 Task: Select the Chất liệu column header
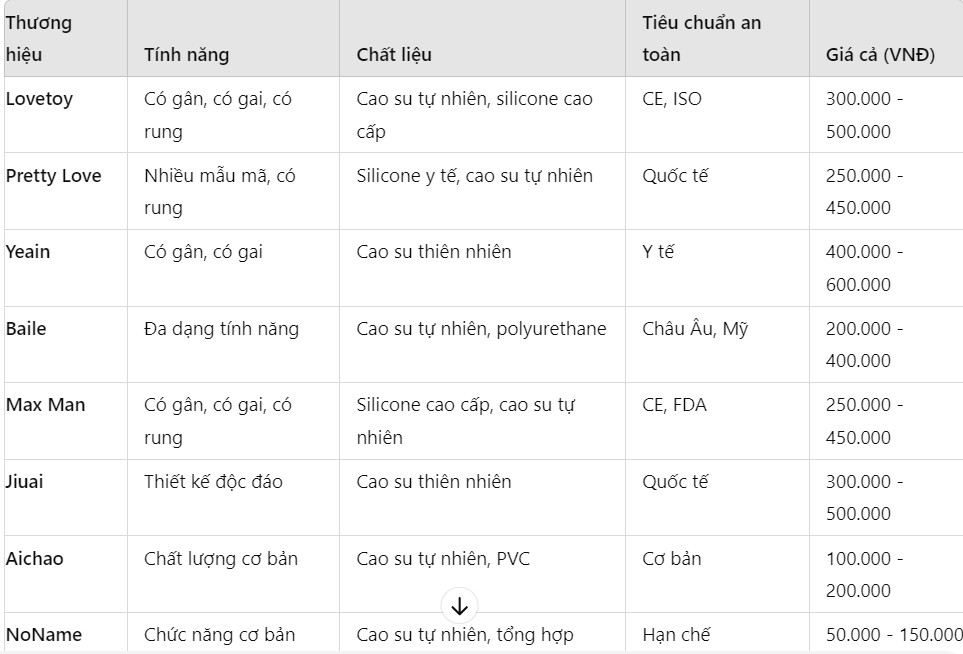(x=394, y=55)
